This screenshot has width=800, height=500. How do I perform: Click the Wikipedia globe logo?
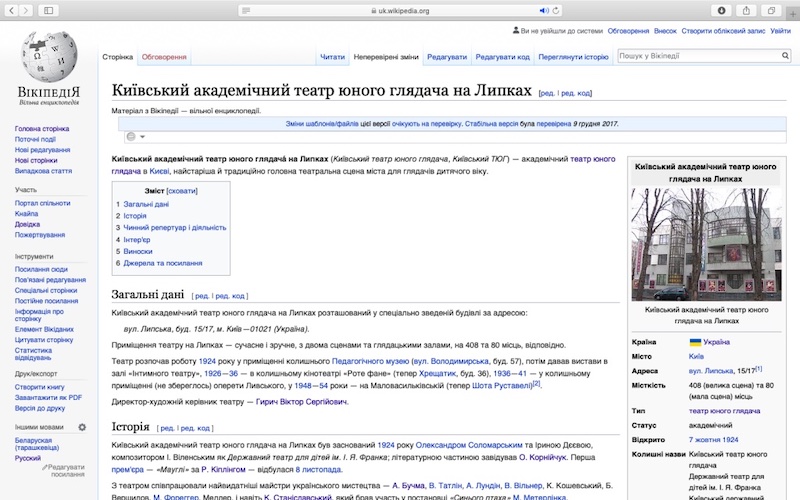[49, 57]
